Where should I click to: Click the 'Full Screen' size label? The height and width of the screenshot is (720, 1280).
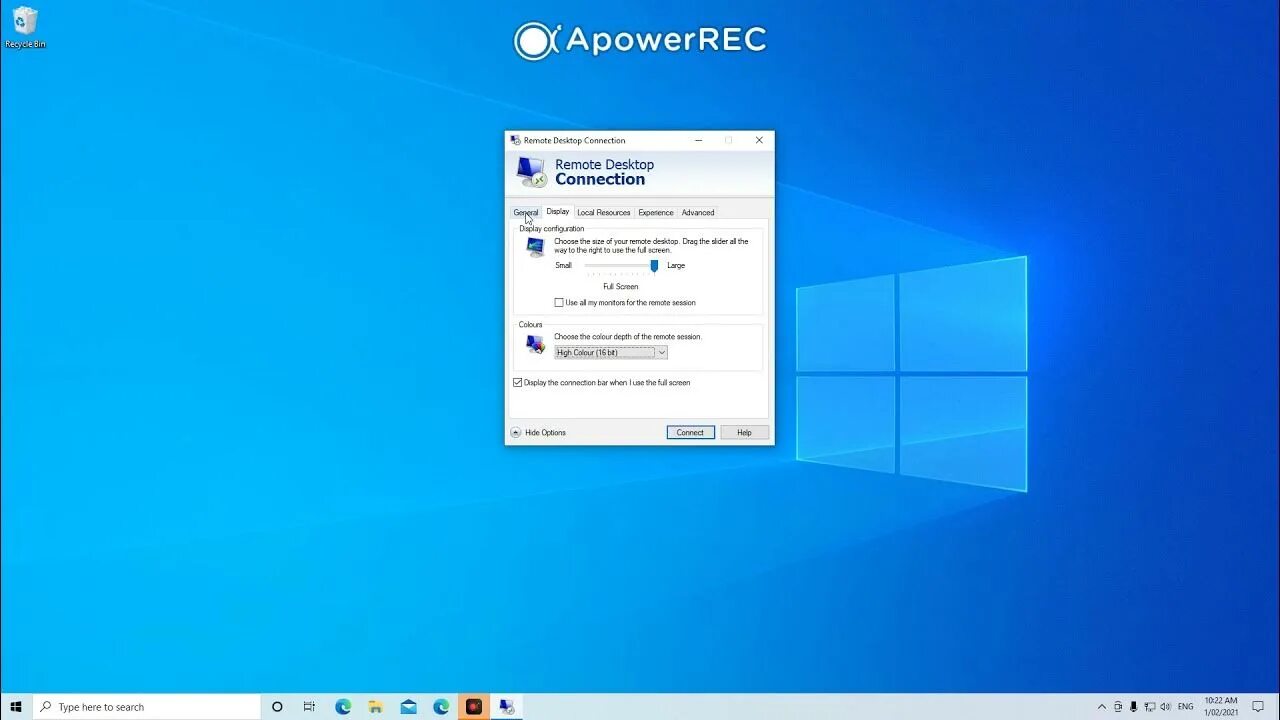621,287
